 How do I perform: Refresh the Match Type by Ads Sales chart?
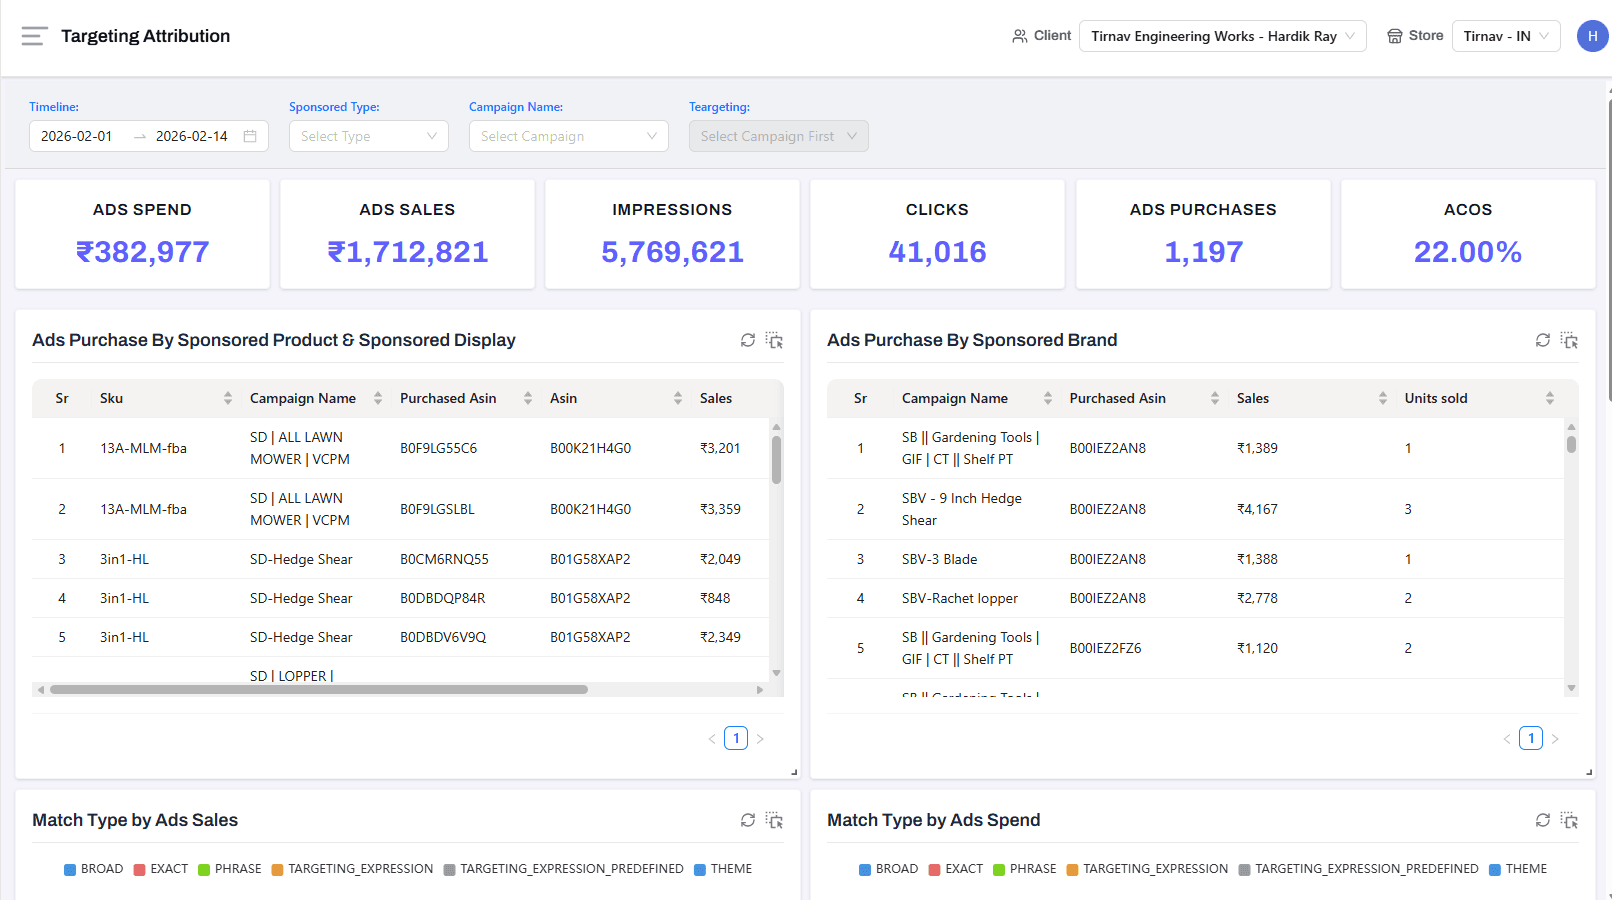click(747, 820)
